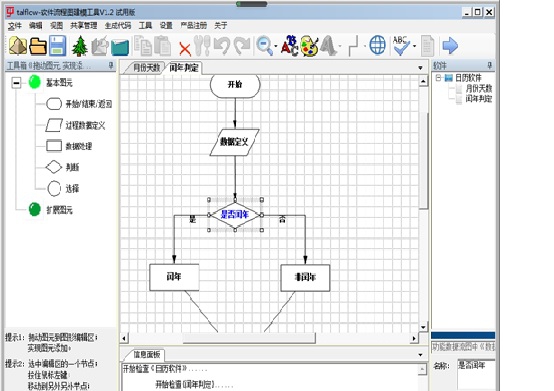Select the 数据处理 shape in toolbox
554x391 pixels.
tap(69, 146)
